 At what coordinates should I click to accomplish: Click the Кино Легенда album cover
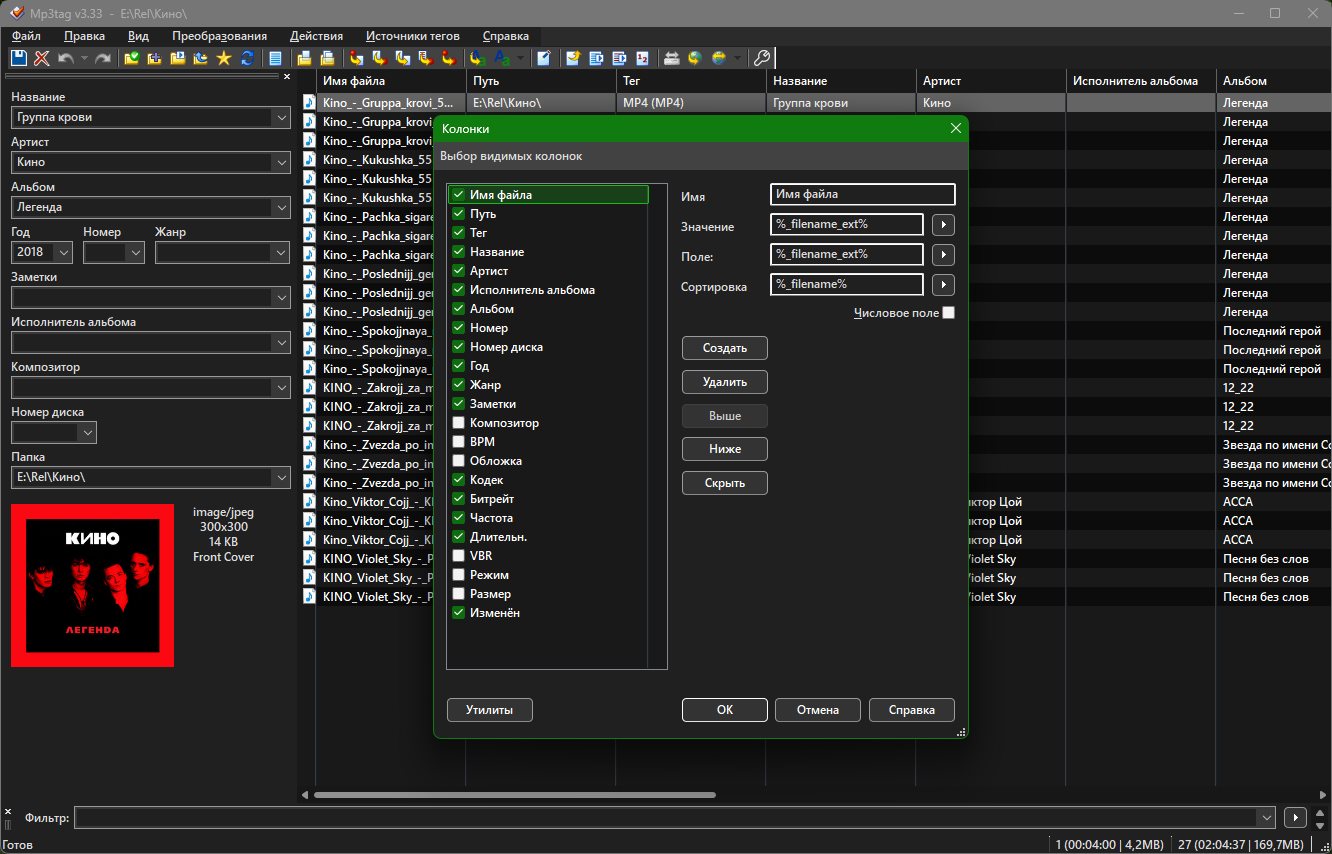click(x=92, y=585)
